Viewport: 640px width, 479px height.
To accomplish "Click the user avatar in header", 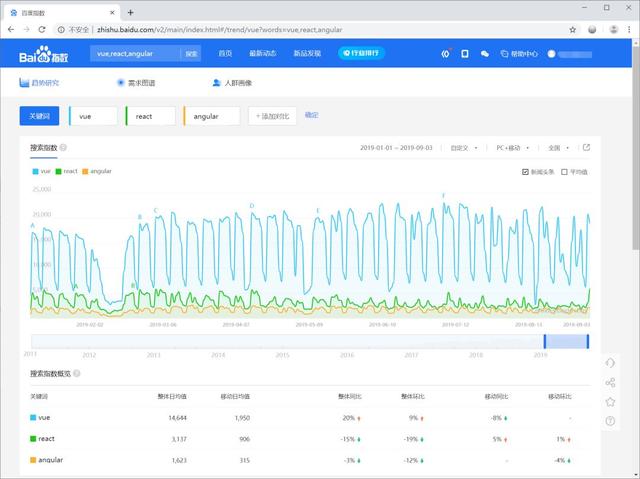I will coord(551,54).
